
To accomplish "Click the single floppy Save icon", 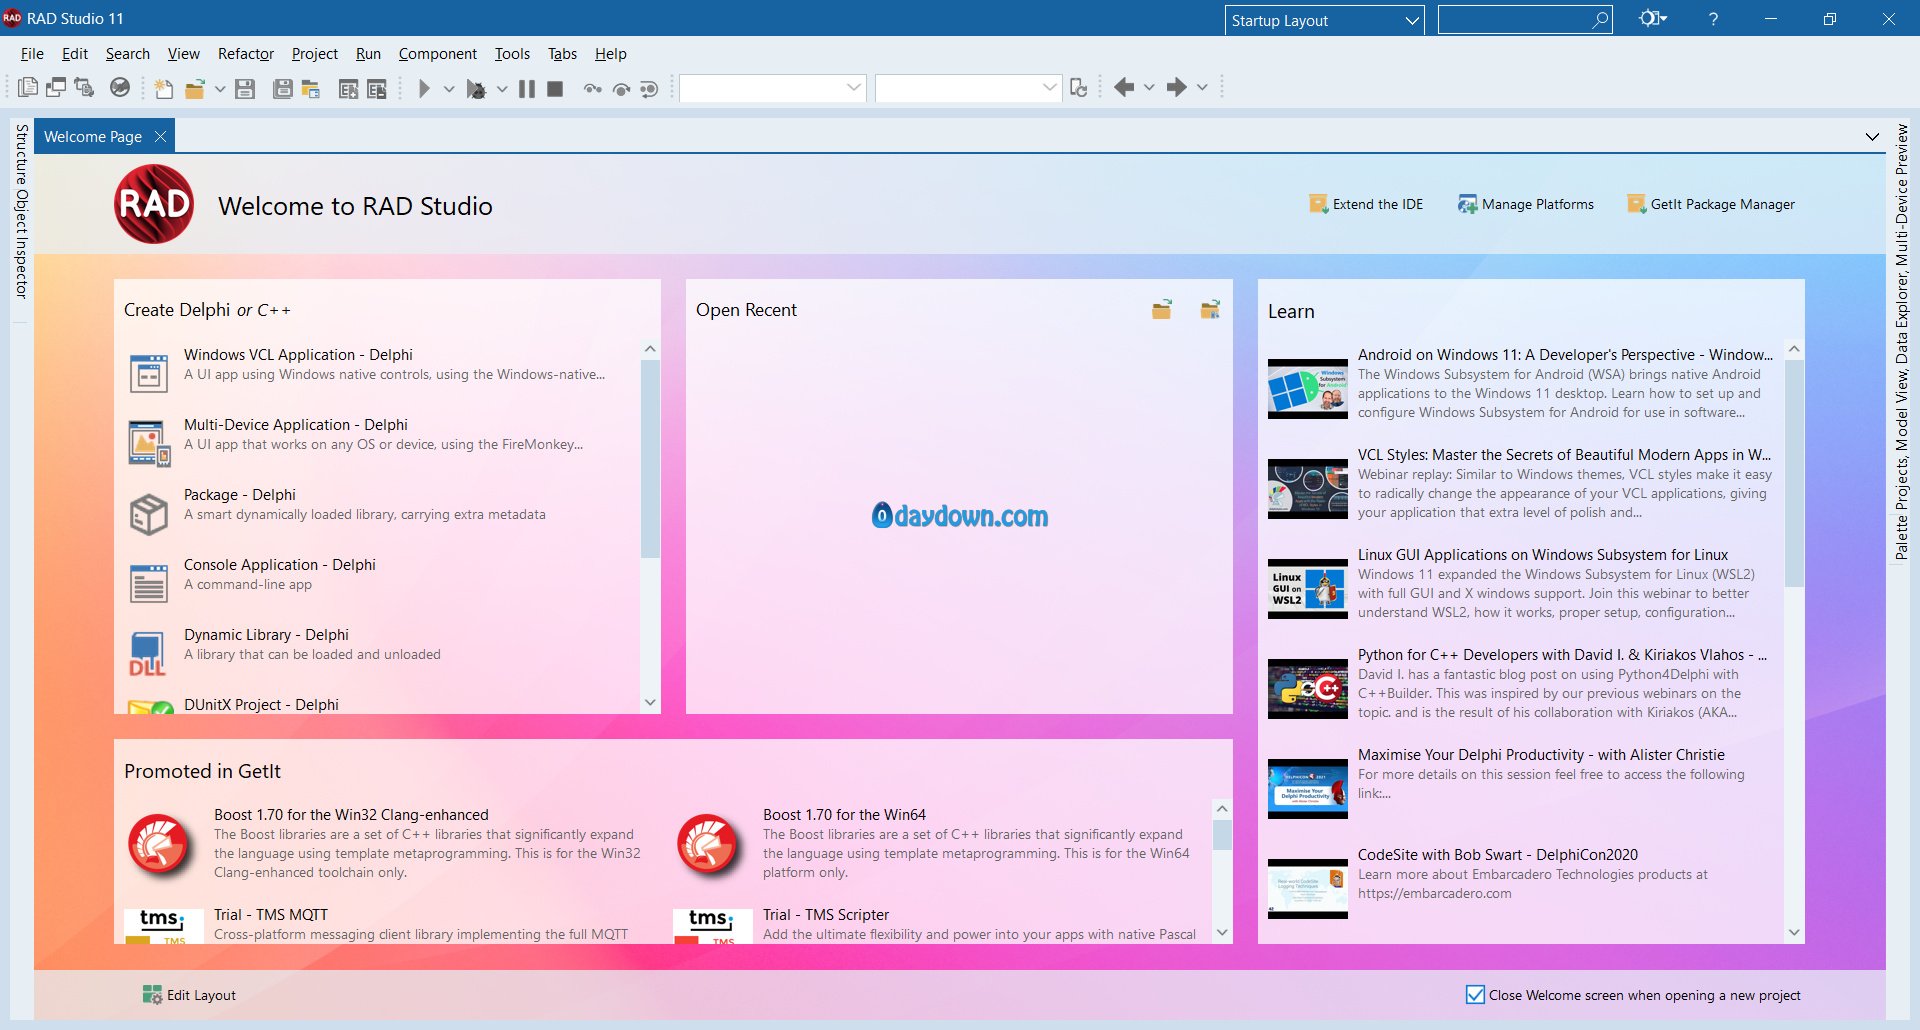I will coord(245,88).
